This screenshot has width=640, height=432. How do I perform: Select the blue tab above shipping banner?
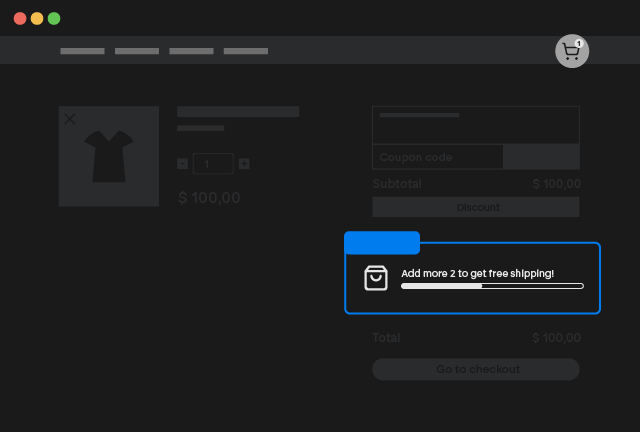pos(382,243)
